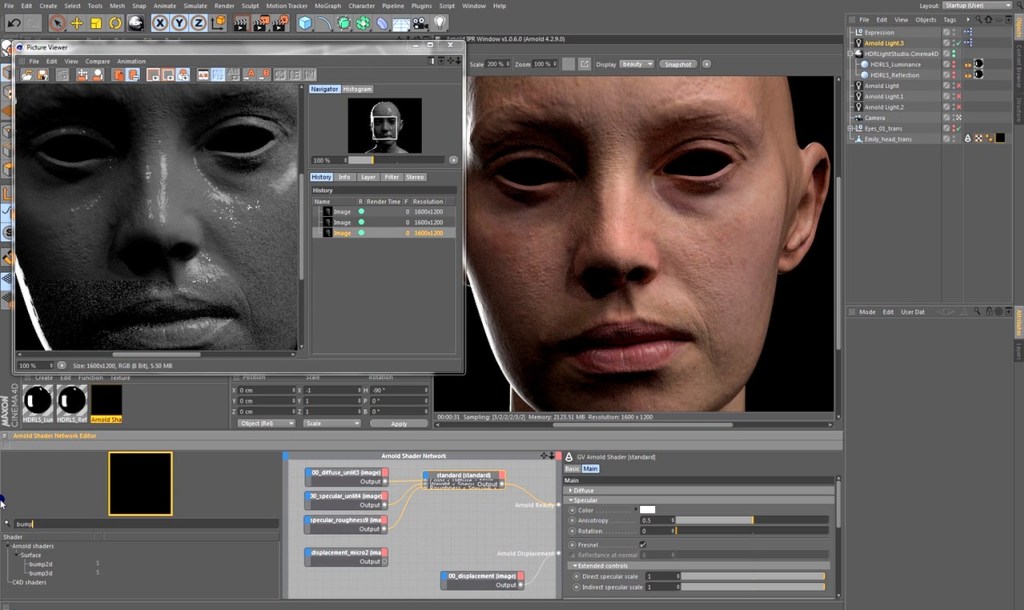This screenshot has width=1024, height=610.
Task: Select the yellow Scale tool icon
Action: (96, 24)
